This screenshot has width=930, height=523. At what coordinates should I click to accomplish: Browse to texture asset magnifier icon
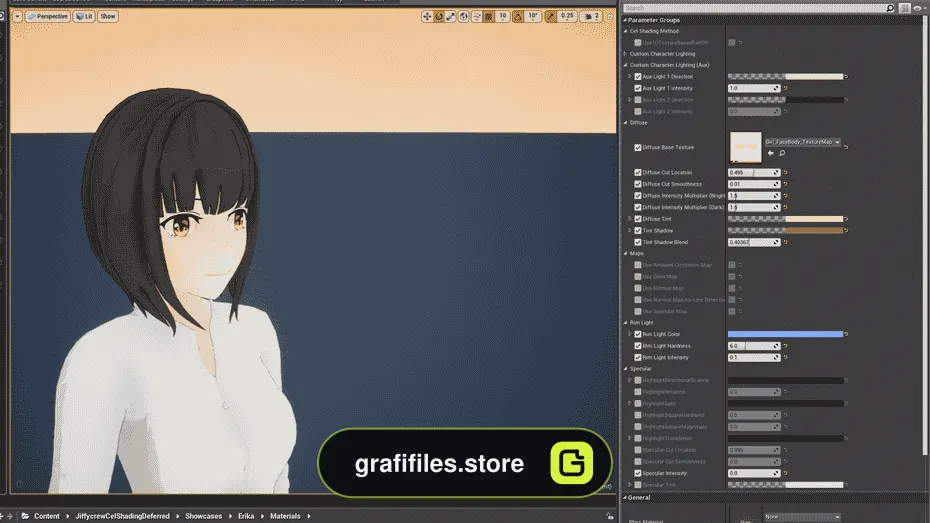(x=782, y=153)
